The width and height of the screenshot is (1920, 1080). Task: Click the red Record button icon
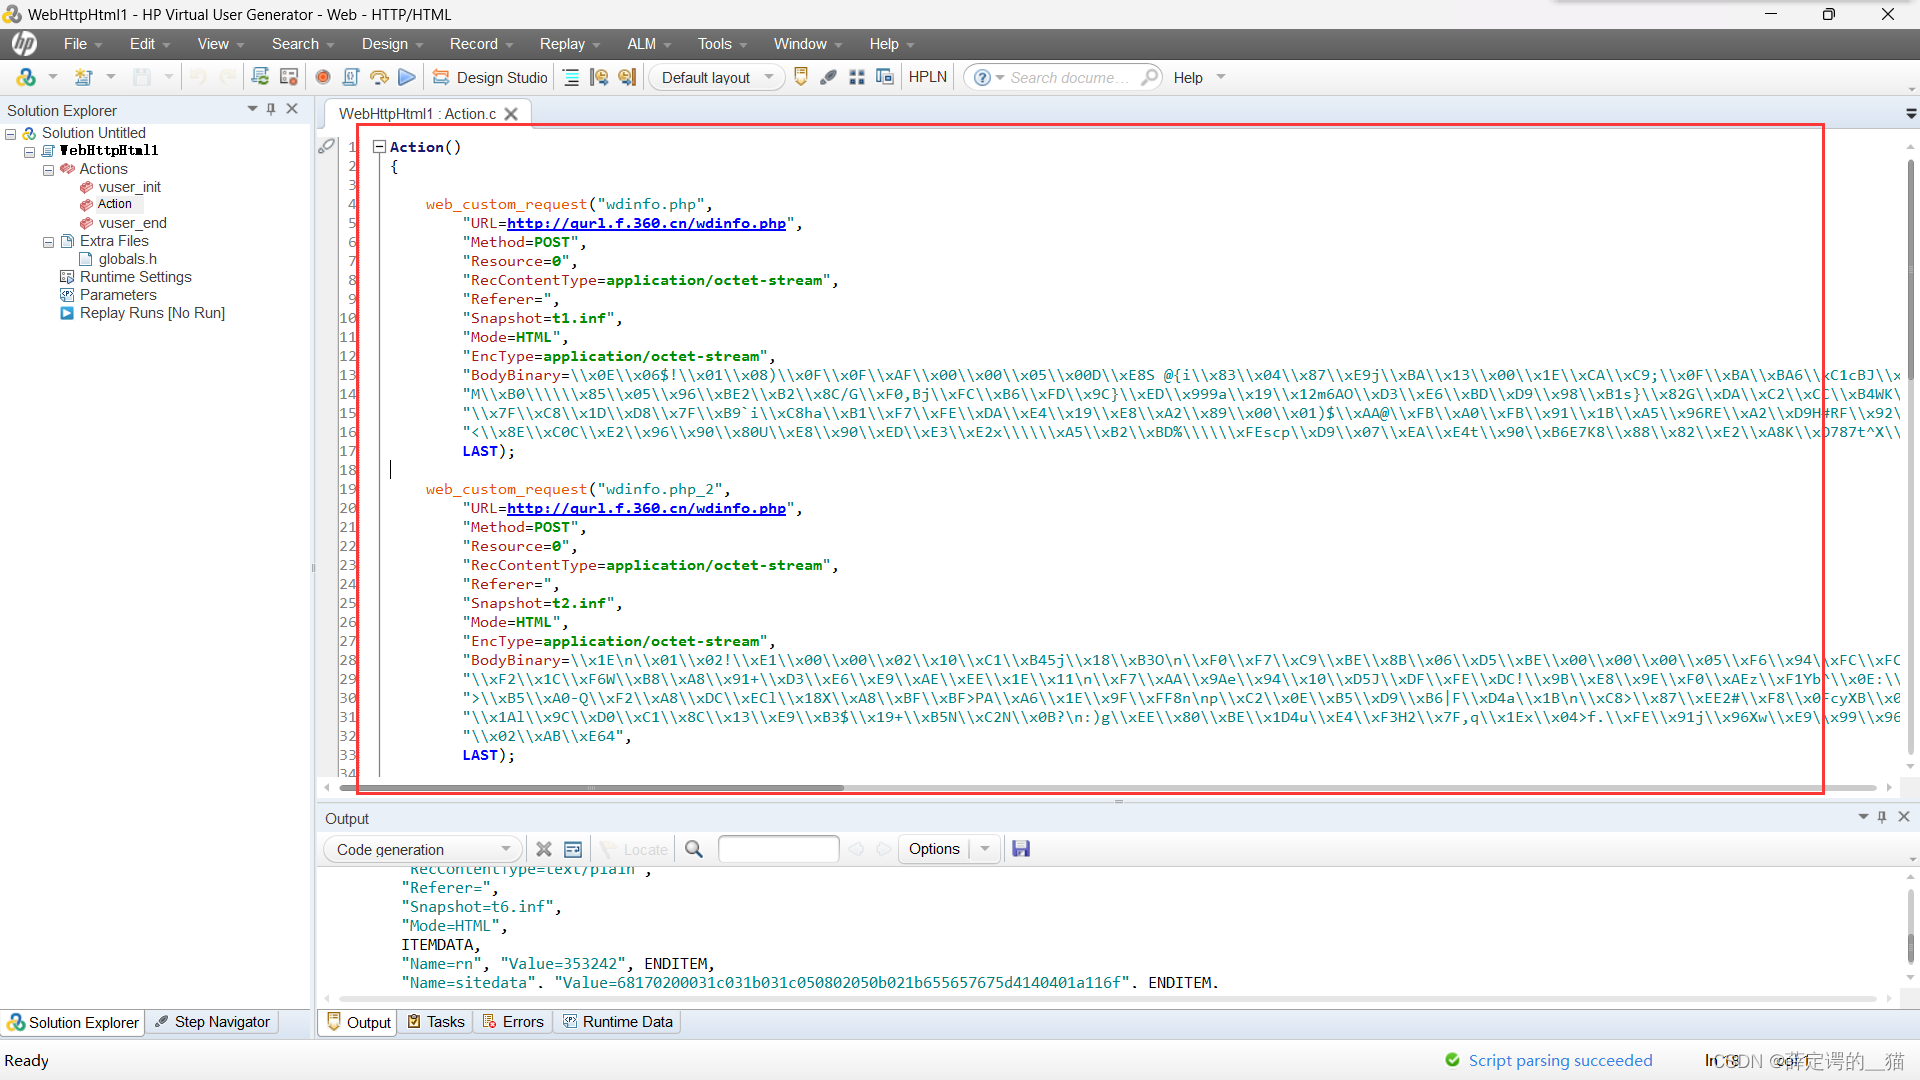point(323,77)
